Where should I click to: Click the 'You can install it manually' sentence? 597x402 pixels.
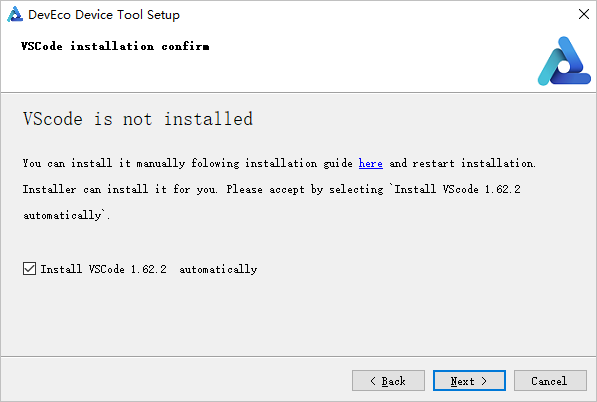pos(279,163)
